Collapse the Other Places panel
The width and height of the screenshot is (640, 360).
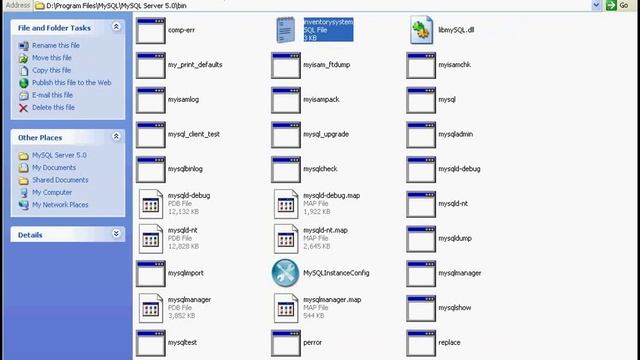[x=116, y=136]
